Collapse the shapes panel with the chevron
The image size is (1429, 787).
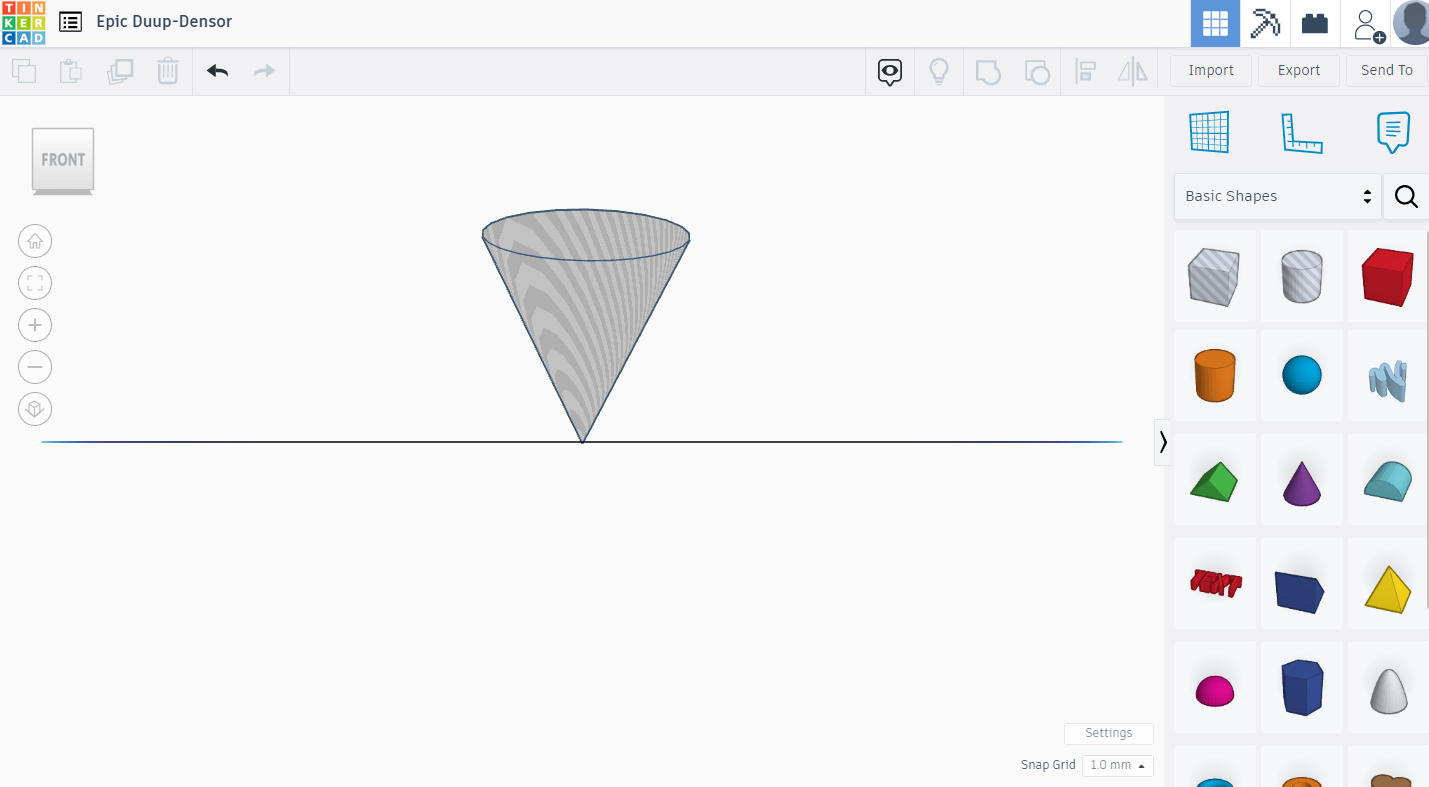1163,442
